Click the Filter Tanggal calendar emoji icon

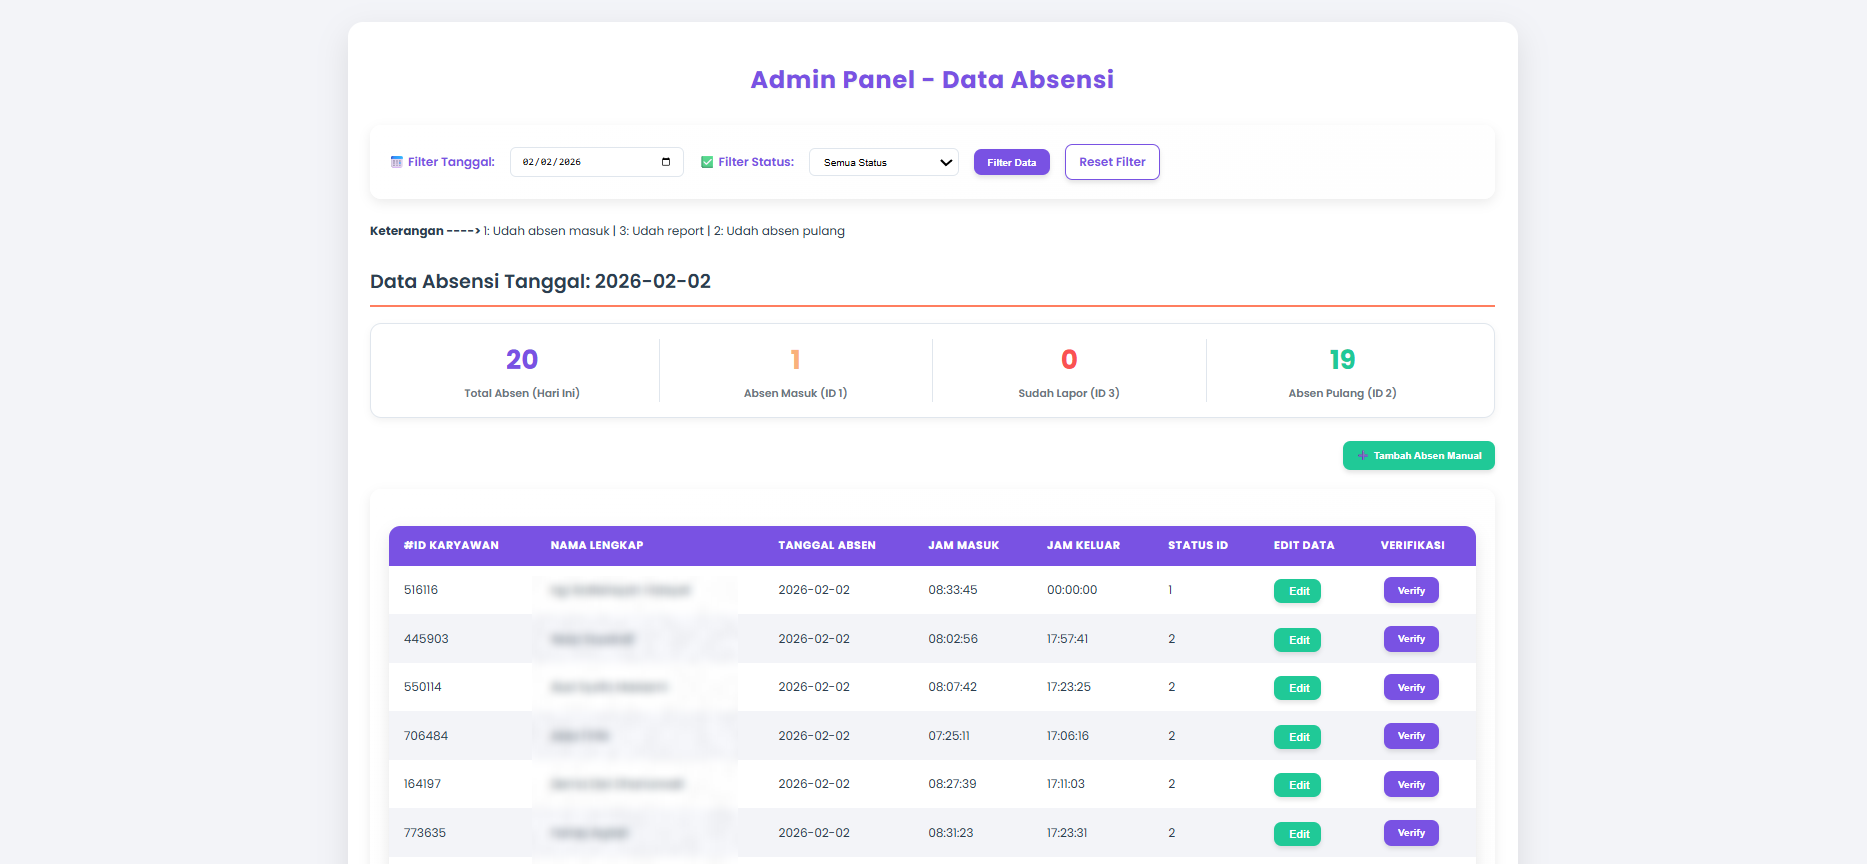tap(397, 162)
